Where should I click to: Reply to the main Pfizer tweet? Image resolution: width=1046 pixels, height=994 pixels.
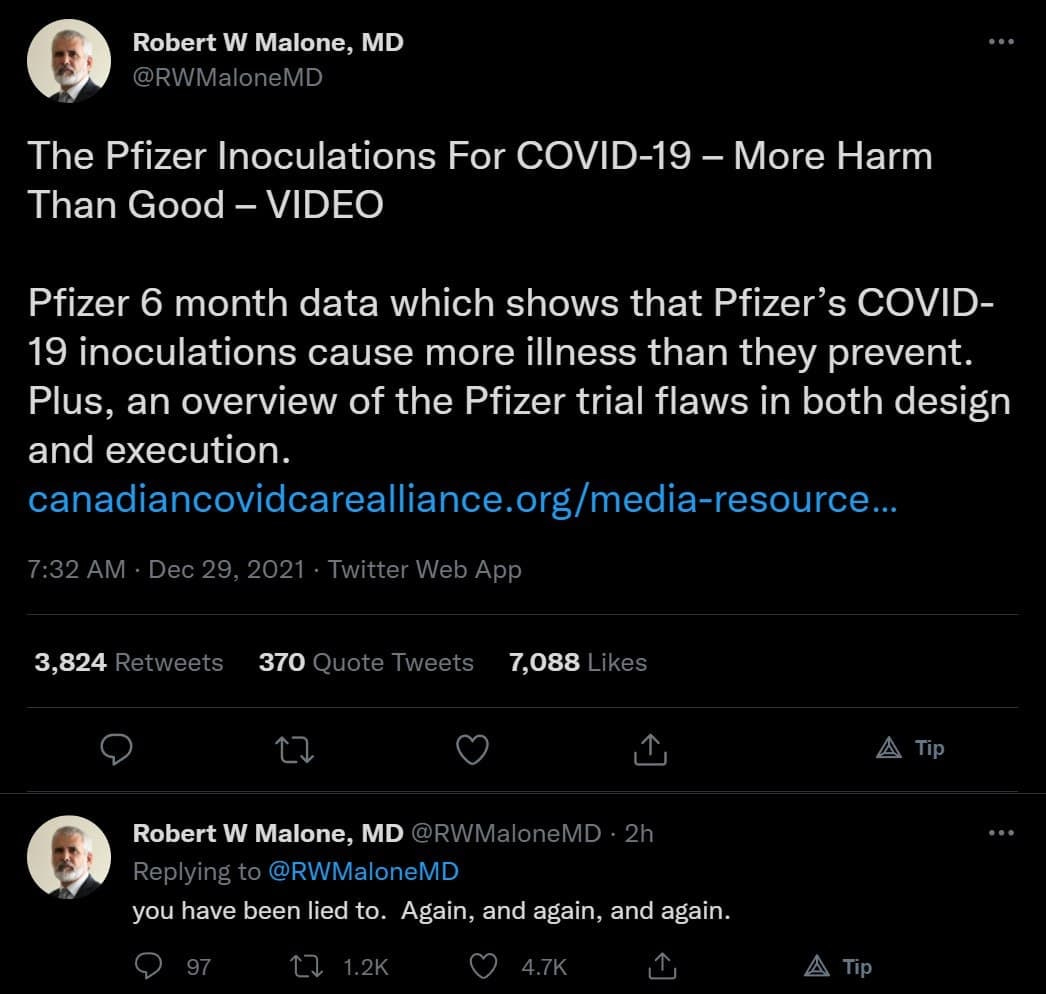118,748
